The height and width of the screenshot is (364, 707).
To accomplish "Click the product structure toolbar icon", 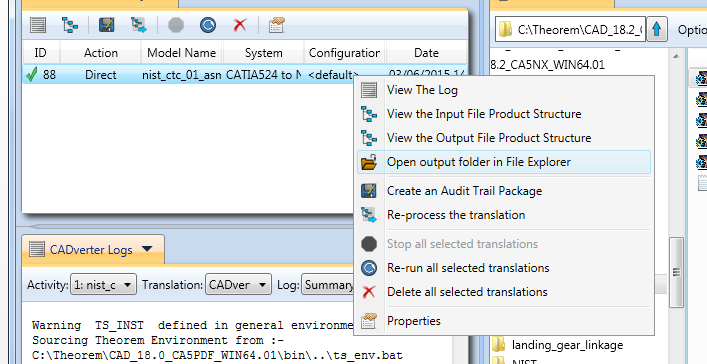I will pyautogui.click(x=70, y=24).
